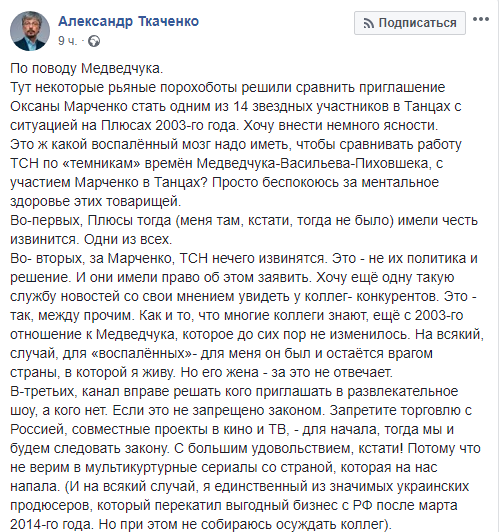Screen dimensions: 499x532
Task: Open the three-dot post options menu
Action: pyautogui.click(x=481, y=19)
